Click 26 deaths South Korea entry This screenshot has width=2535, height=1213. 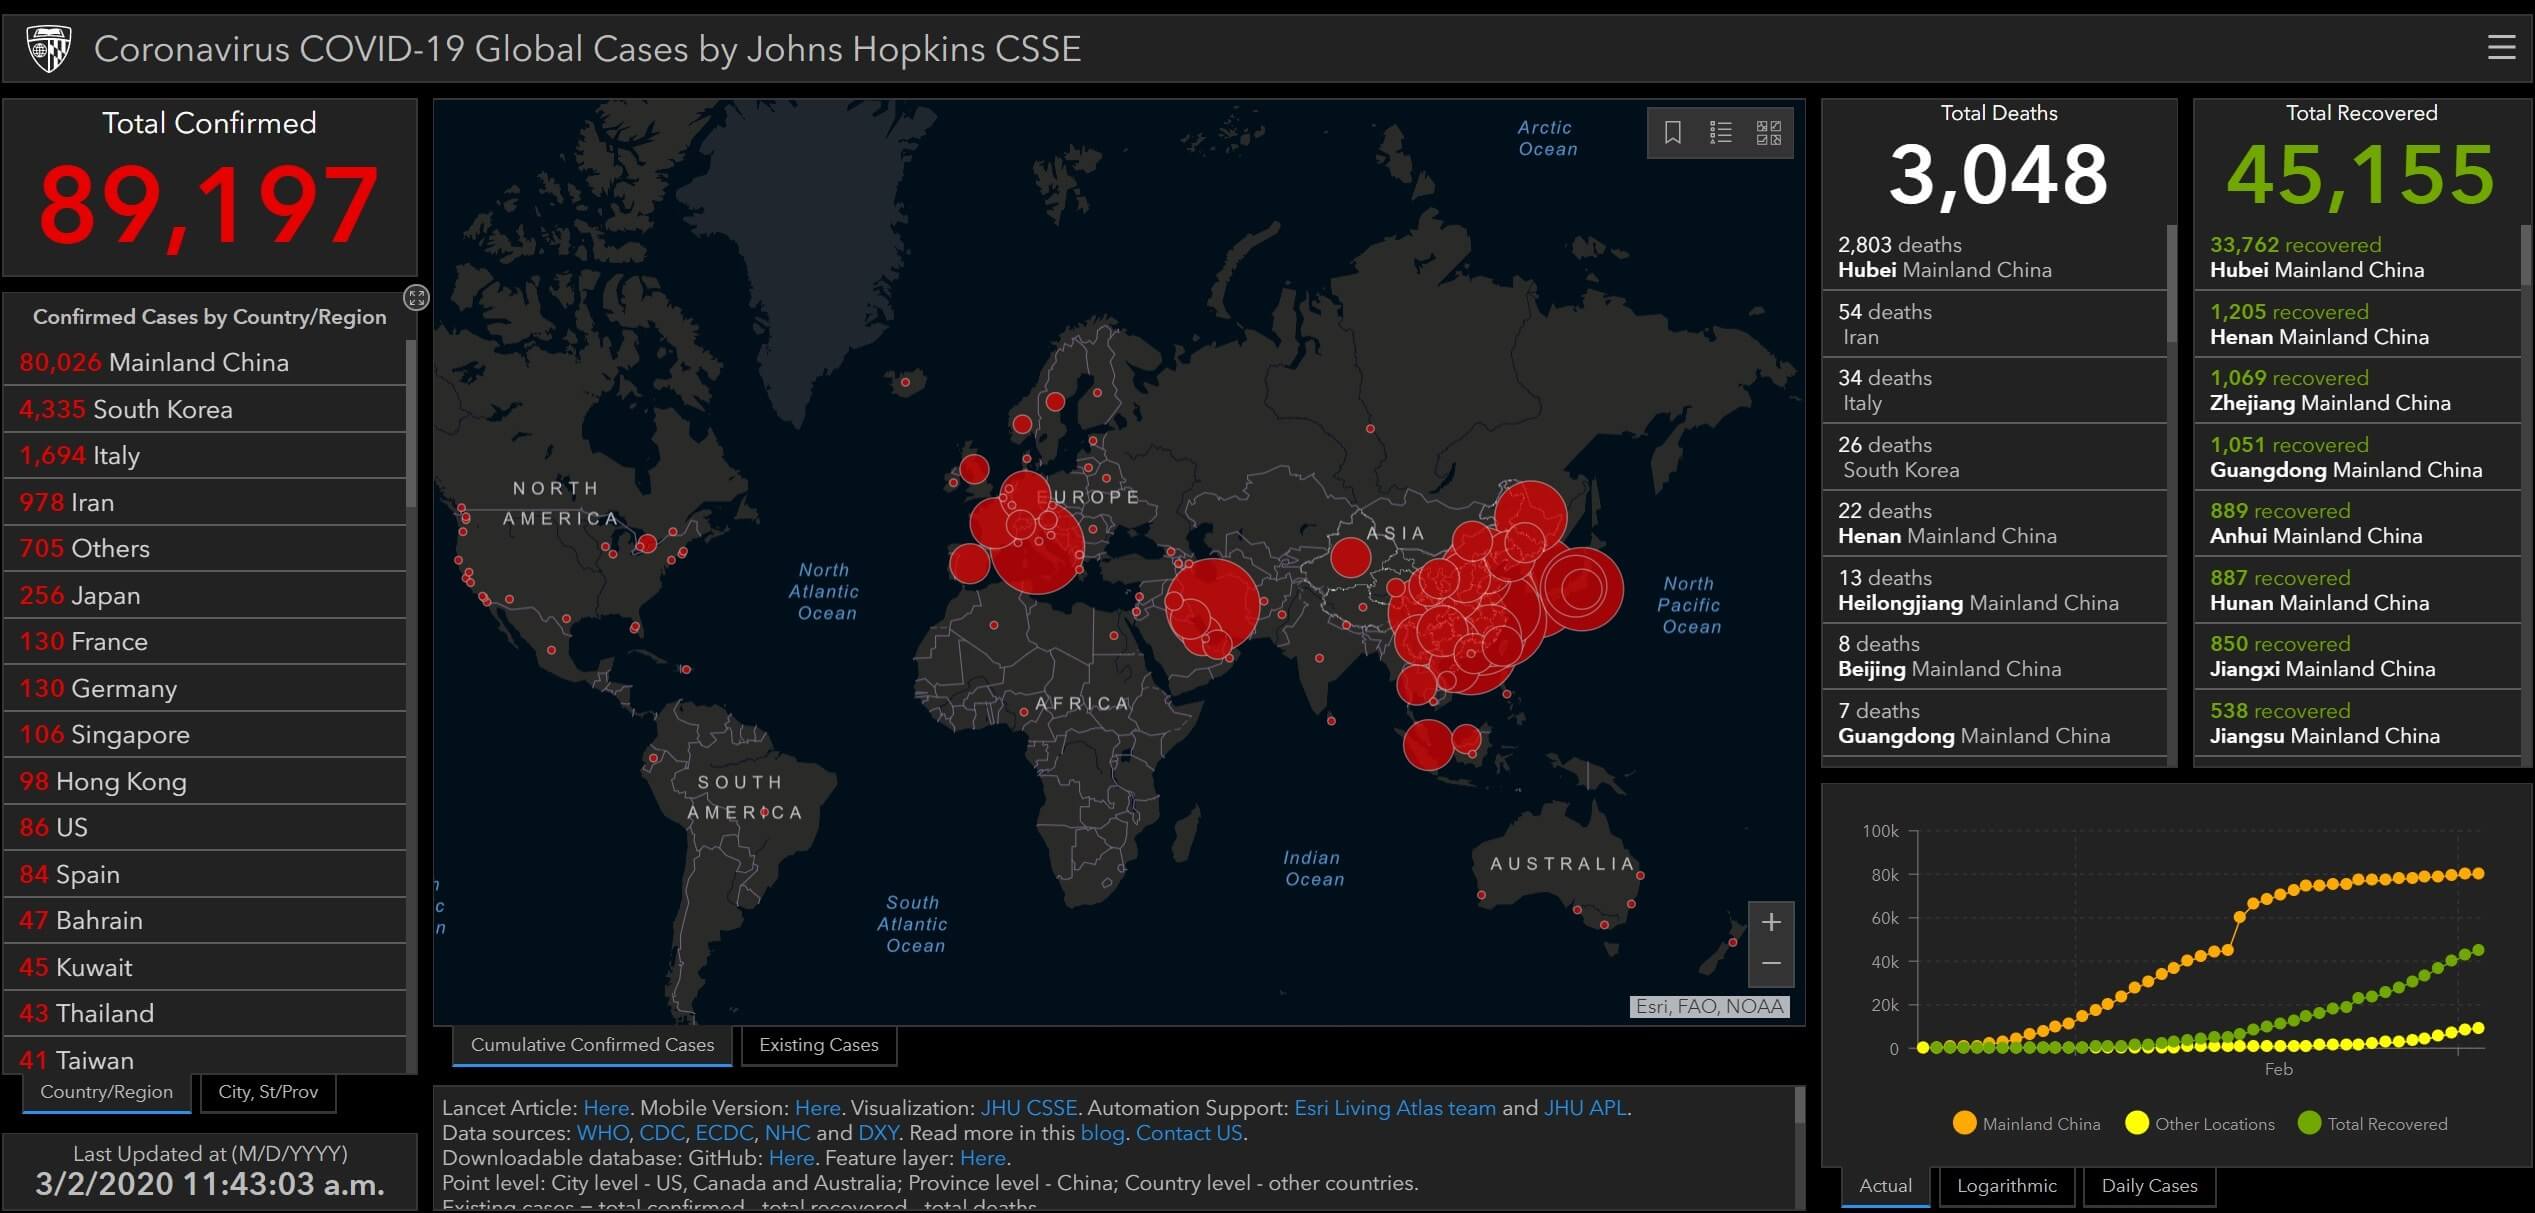[x=1994, y=457]
